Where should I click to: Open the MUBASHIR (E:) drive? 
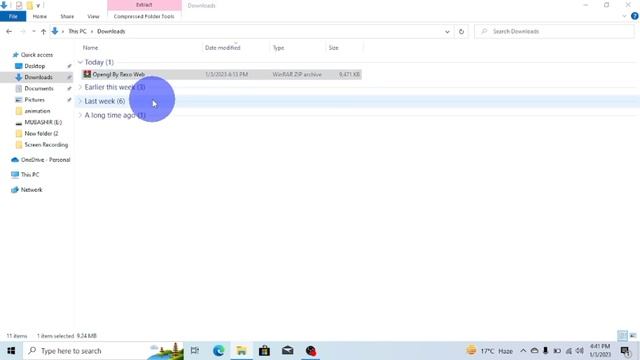coord(43,122)
